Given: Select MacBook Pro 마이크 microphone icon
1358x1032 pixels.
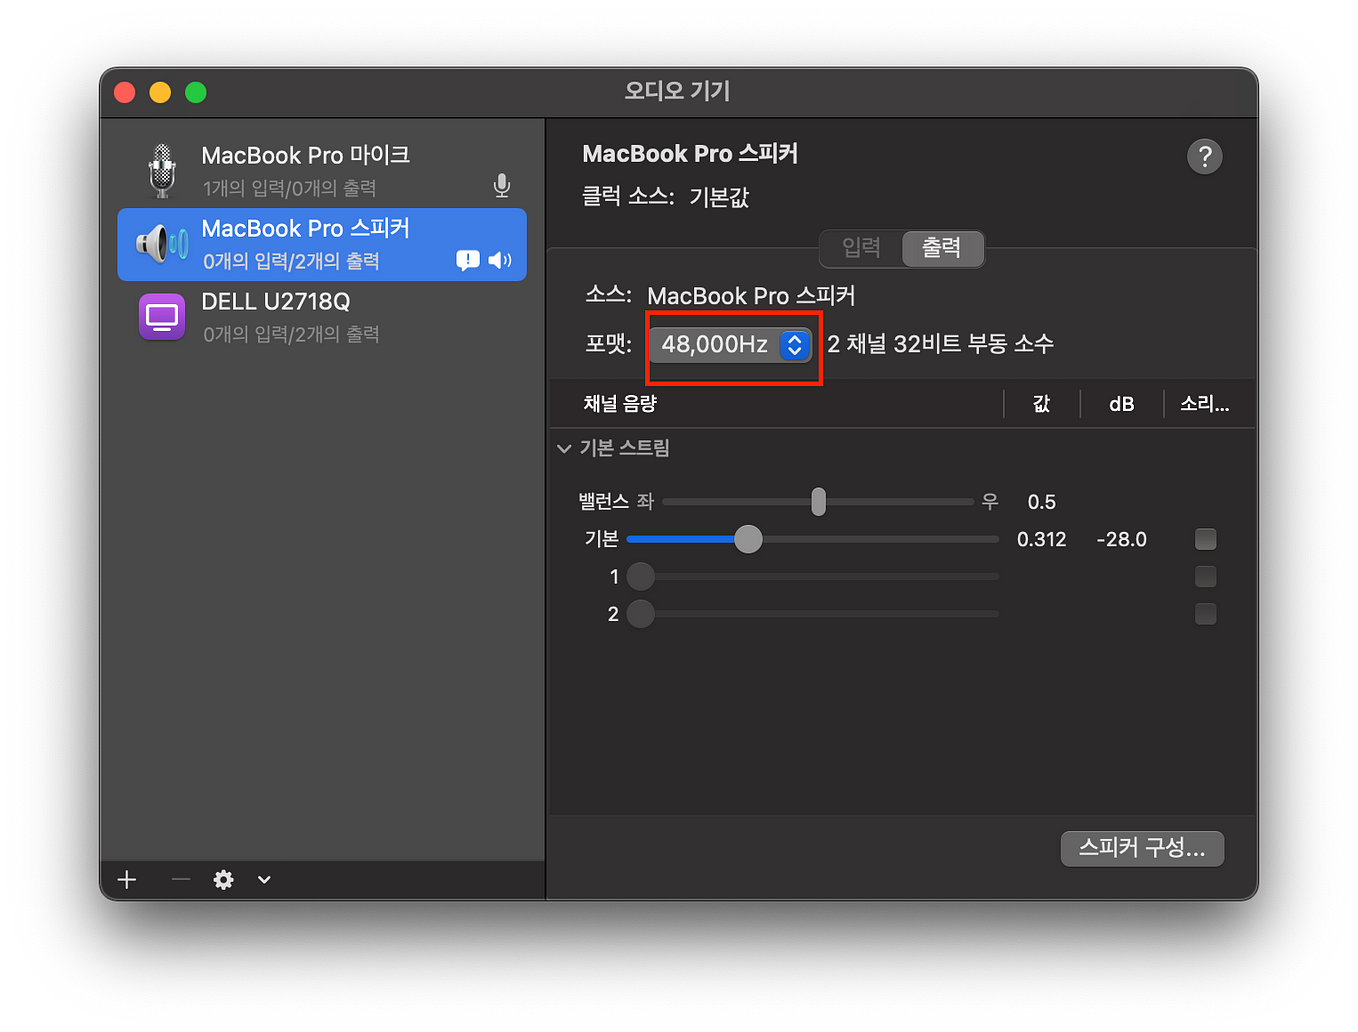Looking at the screenshot, I should (162, 171).
